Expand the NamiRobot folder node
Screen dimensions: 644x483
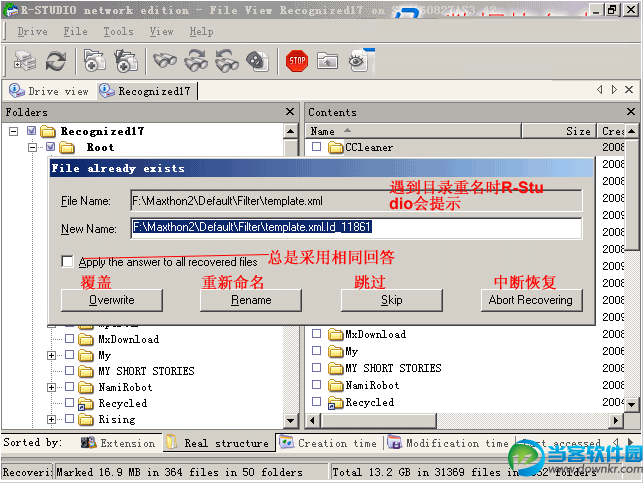coord(51,387)
